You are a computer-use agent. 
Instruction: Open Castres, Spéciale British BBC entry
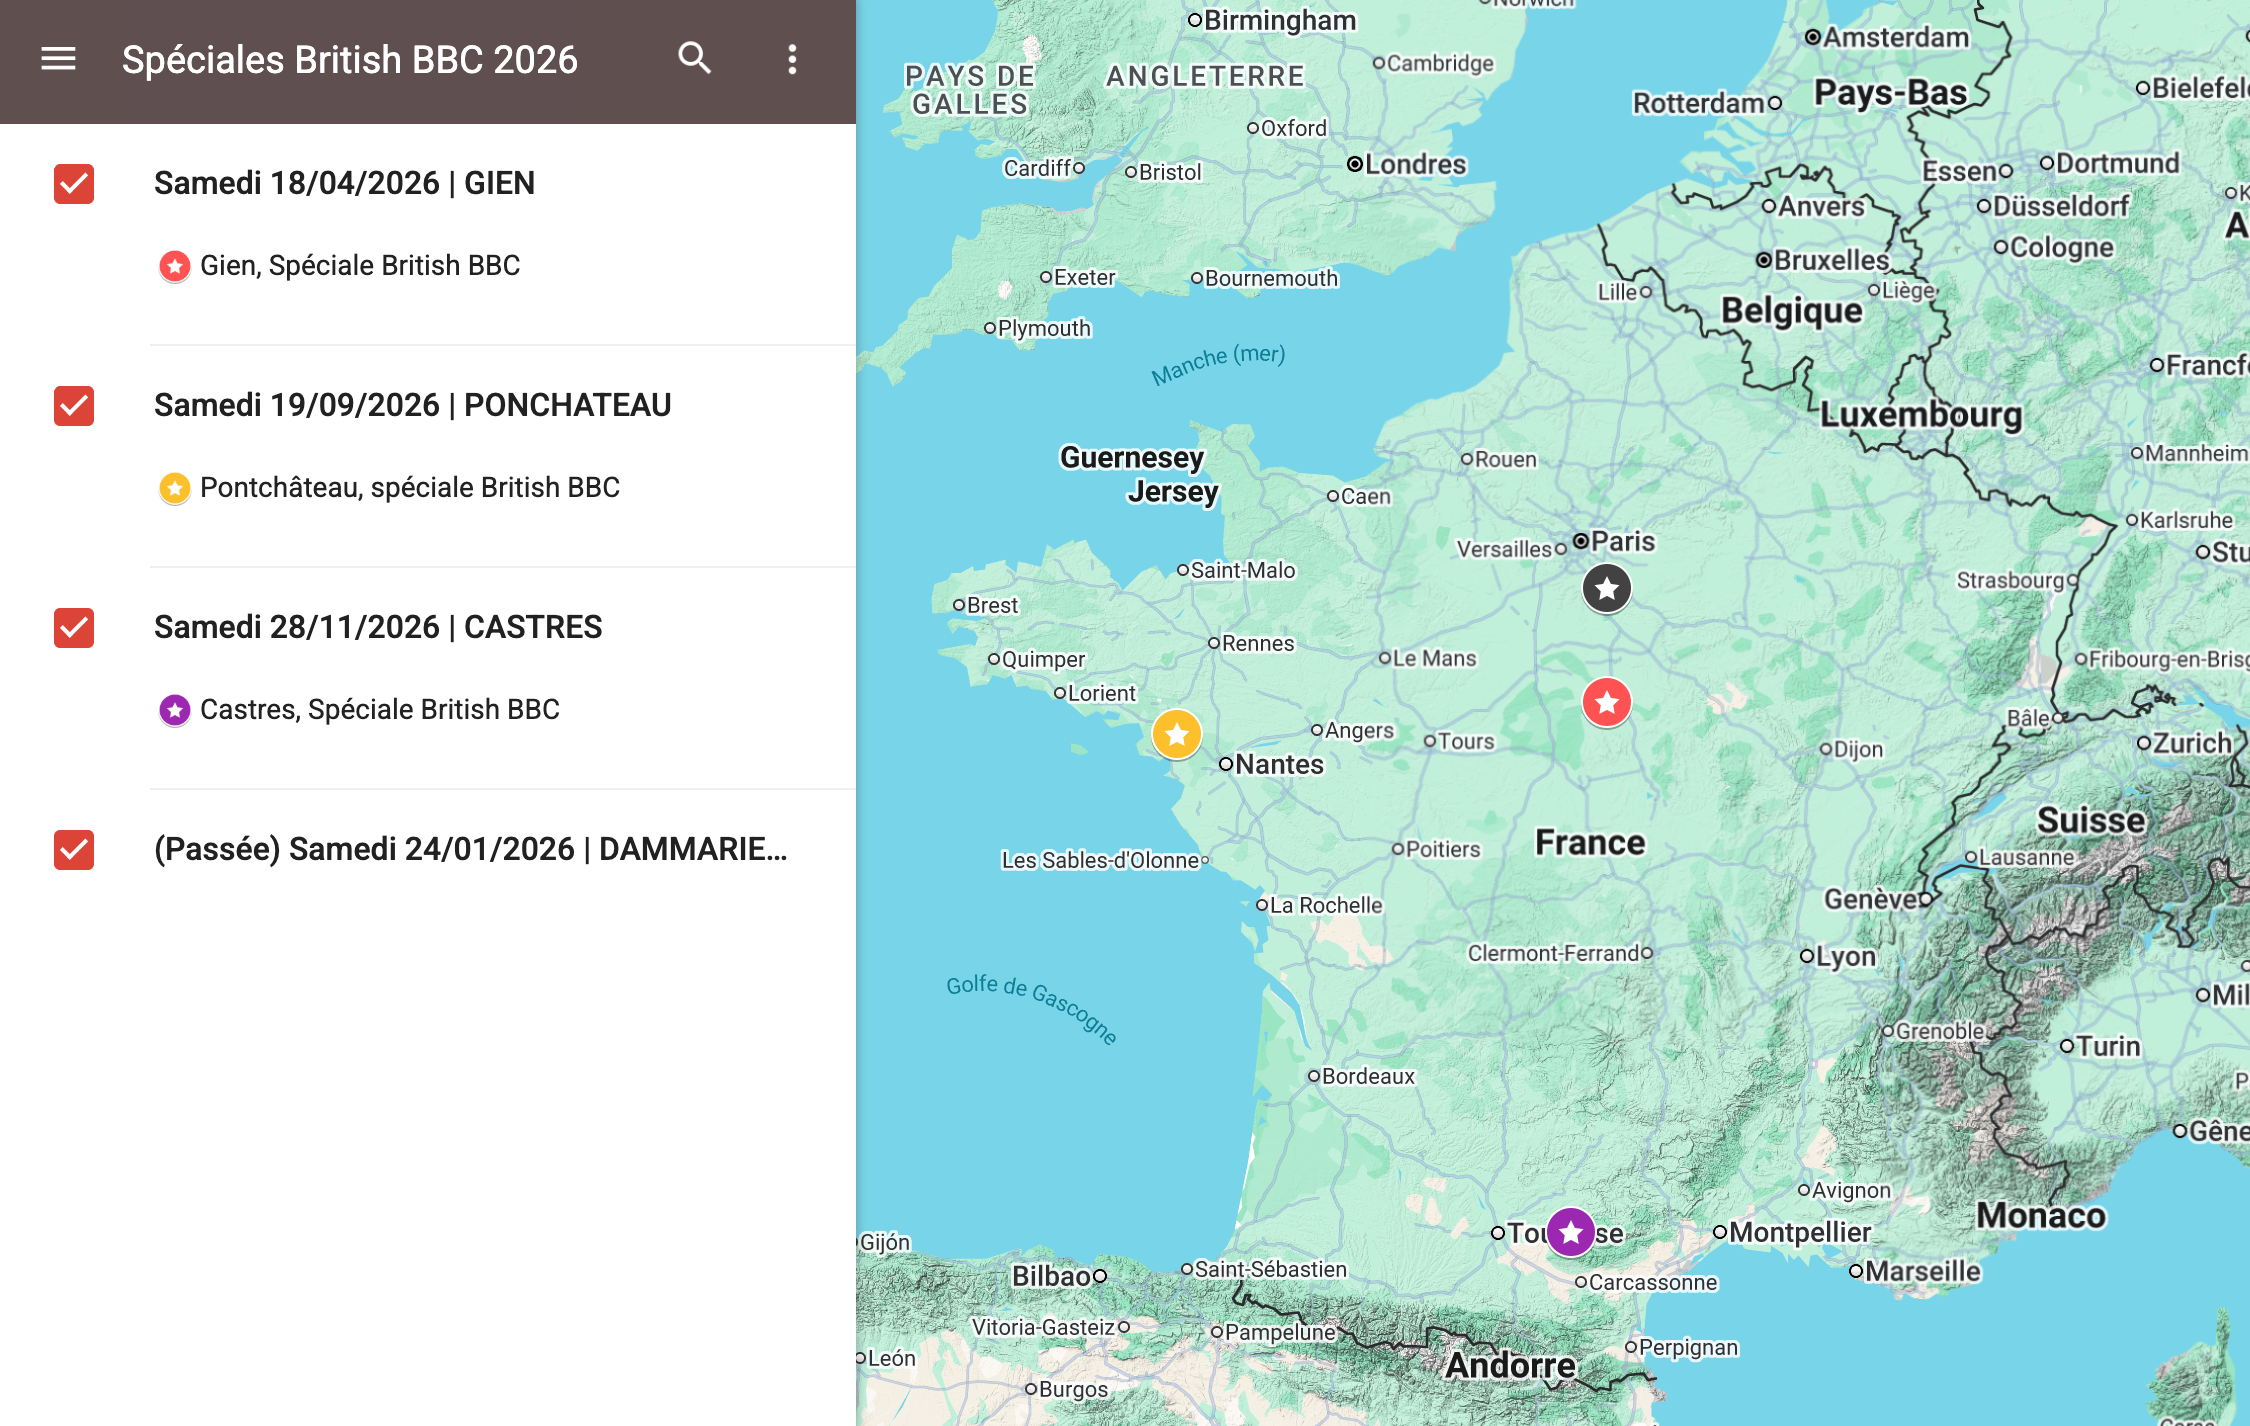(380, 710)
